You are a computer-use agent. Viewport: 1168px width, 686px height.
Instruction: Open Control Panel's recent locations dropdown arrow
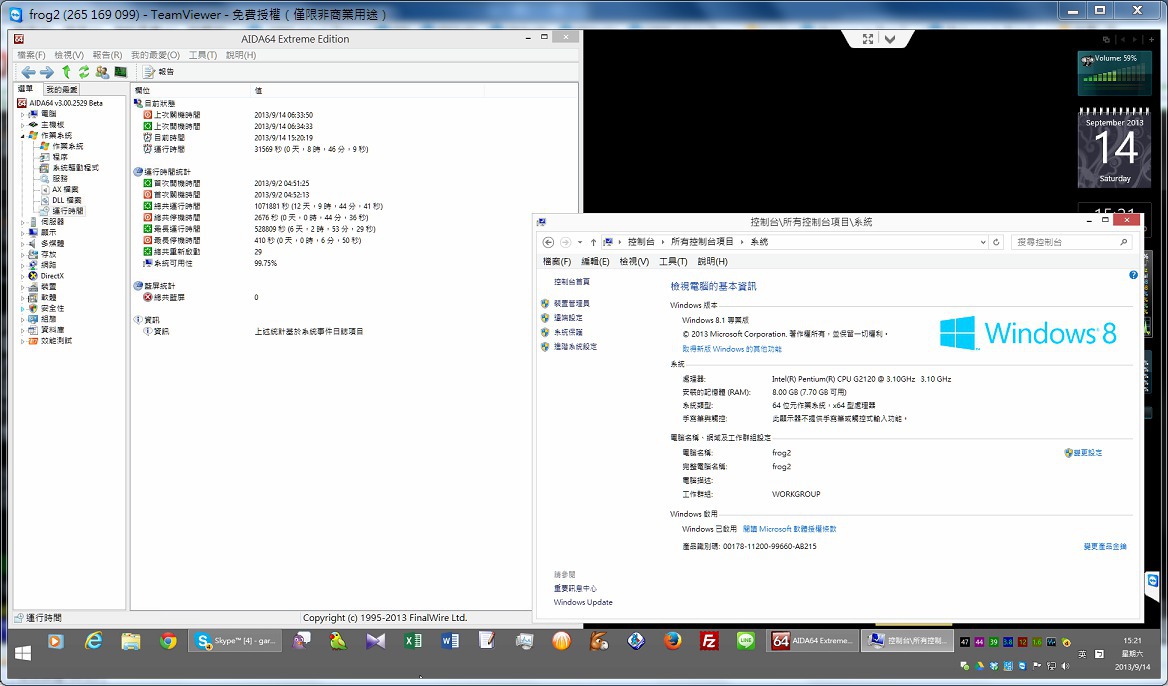(x=580, y=242)
